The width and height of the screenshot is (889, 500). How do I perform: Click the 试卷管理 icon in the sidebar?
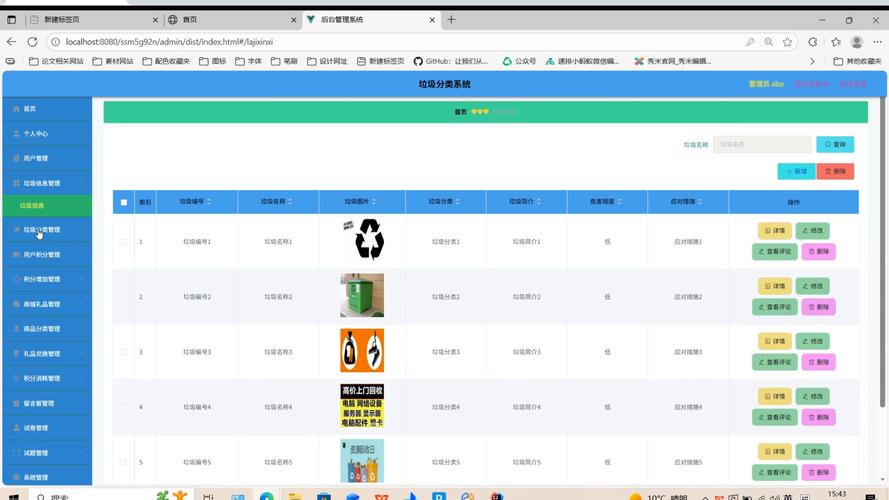click(x=16, y=428)
